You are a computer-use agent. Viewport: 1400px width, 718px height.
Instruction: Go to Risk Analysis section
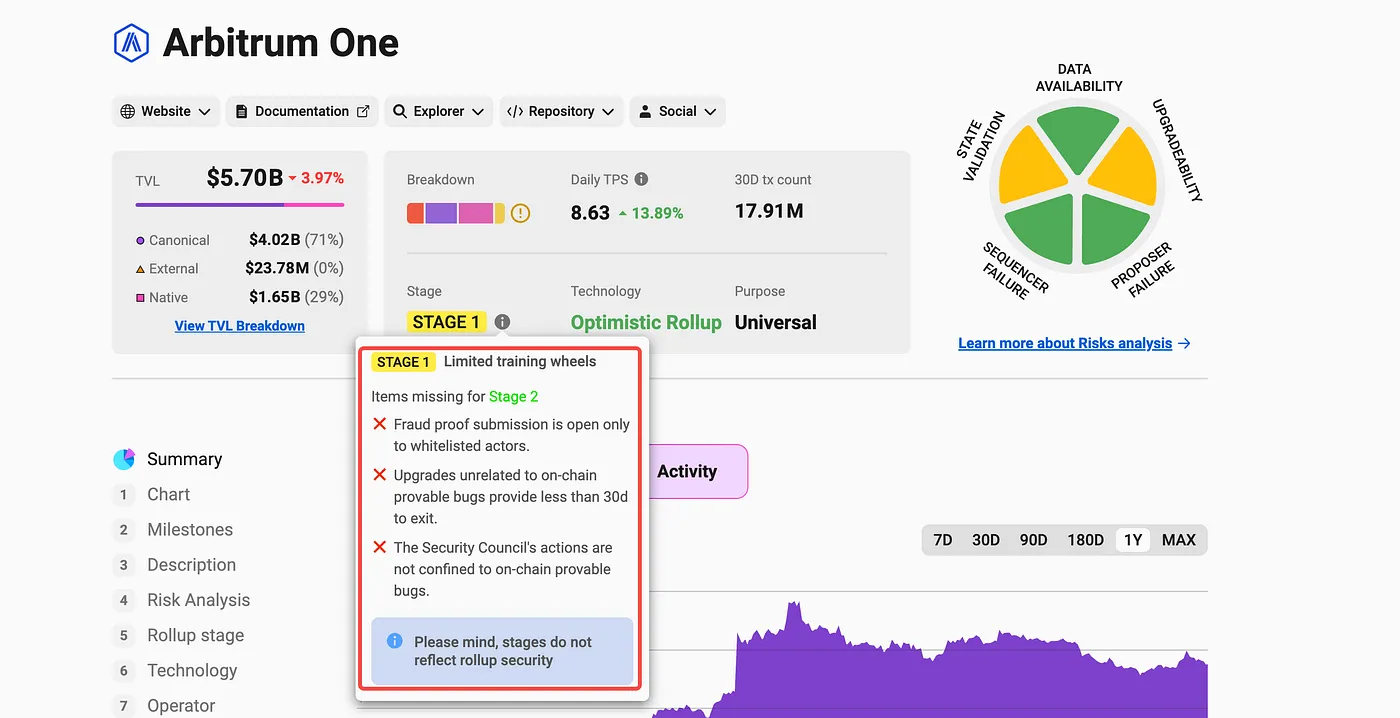pyautogui.click(x=198, y=600)
